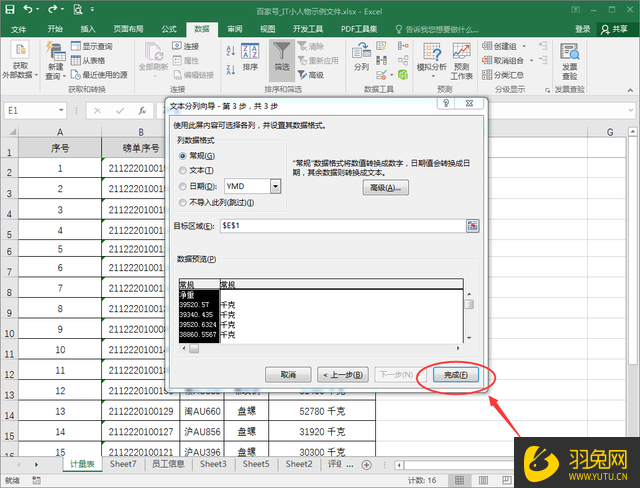The height and width of the screenshot is (488, 640).
Task: Click the 目标区域 range selector icon
Action: tap(472, 226)
